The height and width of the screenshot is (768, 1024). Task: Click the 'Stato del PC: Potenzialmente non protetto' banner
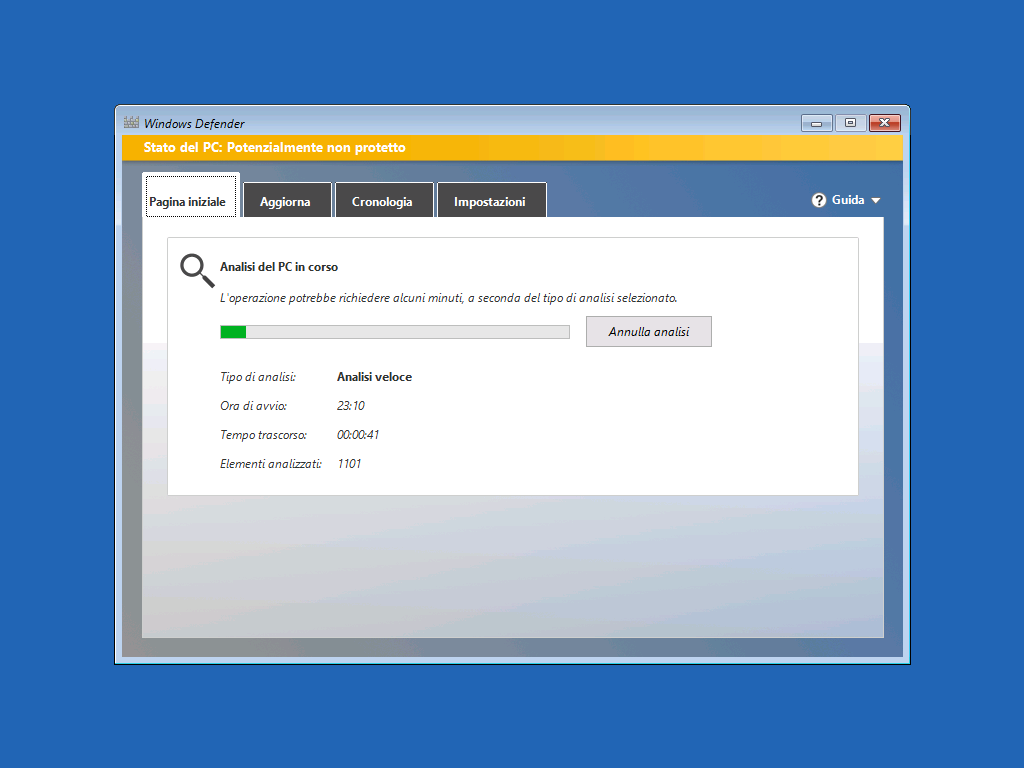point(512,148)
